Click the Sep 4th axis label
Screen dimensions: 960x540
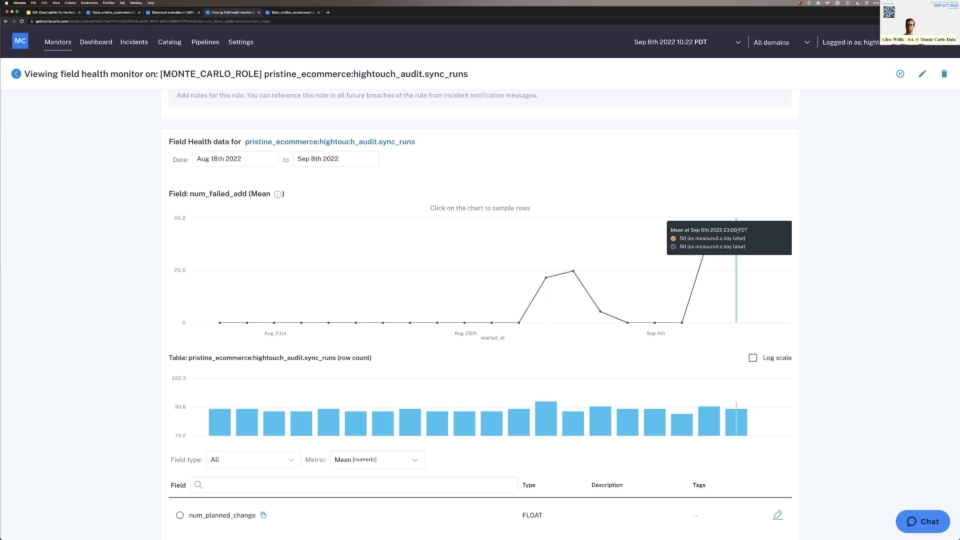pyautogui.click(x=656, y=333)
